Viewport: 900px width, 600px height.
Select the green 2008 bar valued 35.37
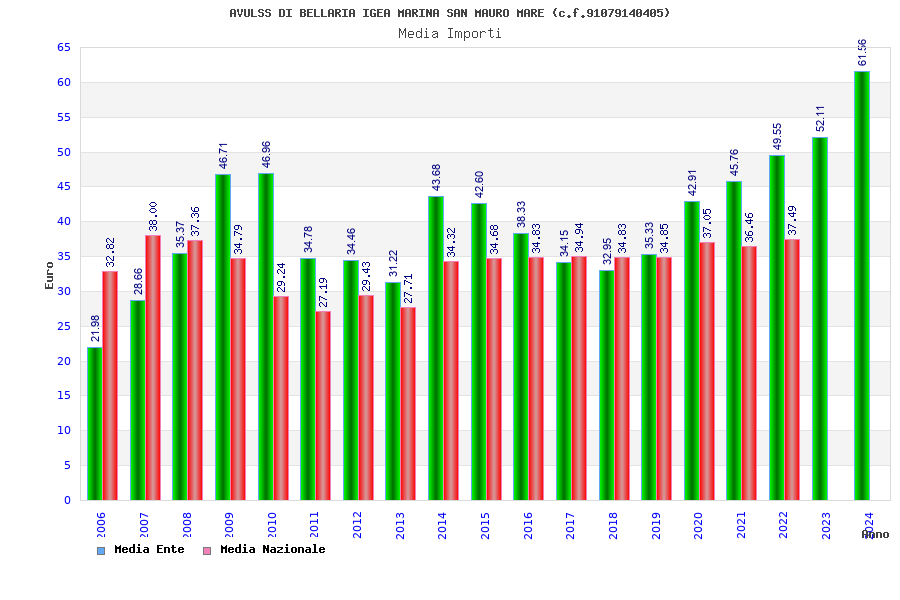[180, 377]
